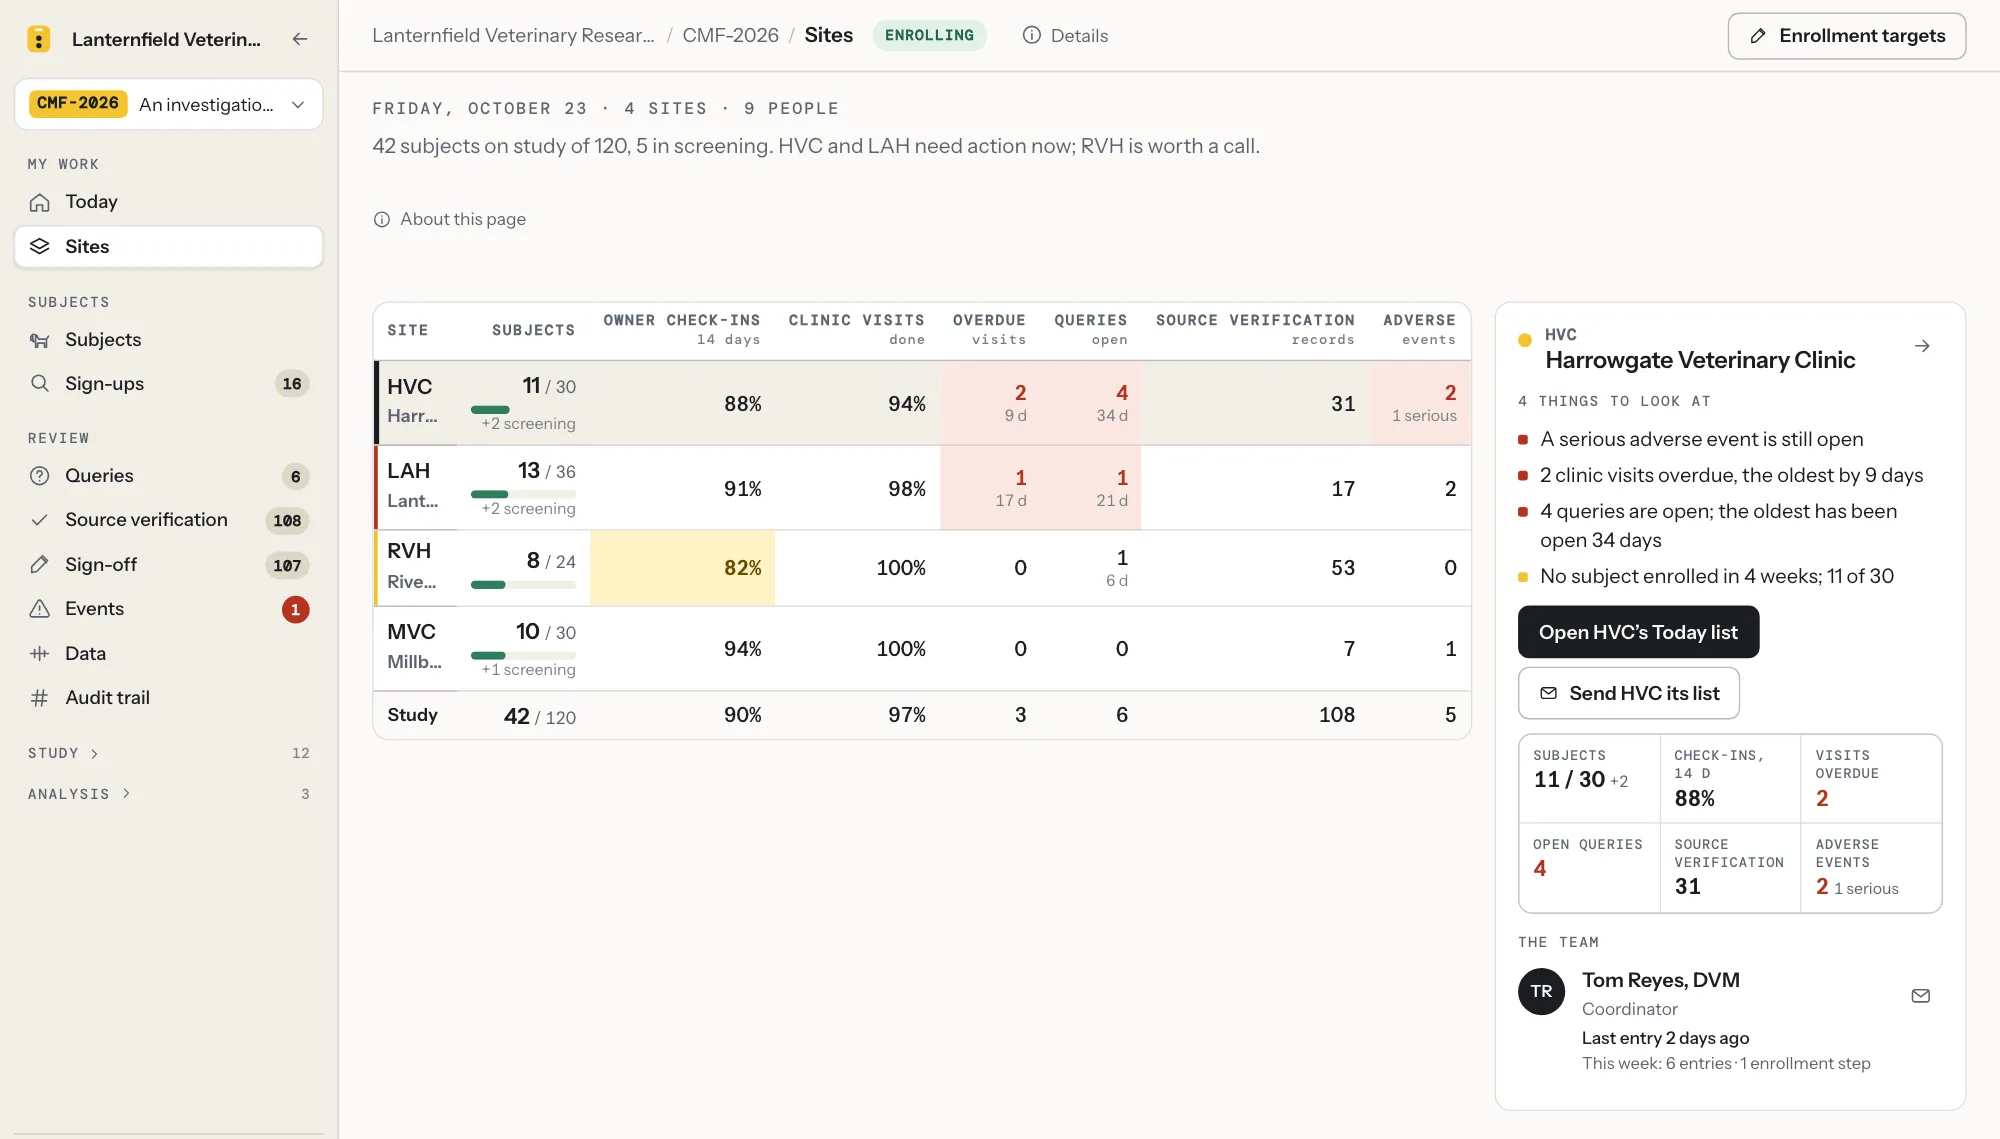Viewport: 2000px width, 1139px height.
Task: Click the Source verification checkmark icon
Action: (40, 520)
